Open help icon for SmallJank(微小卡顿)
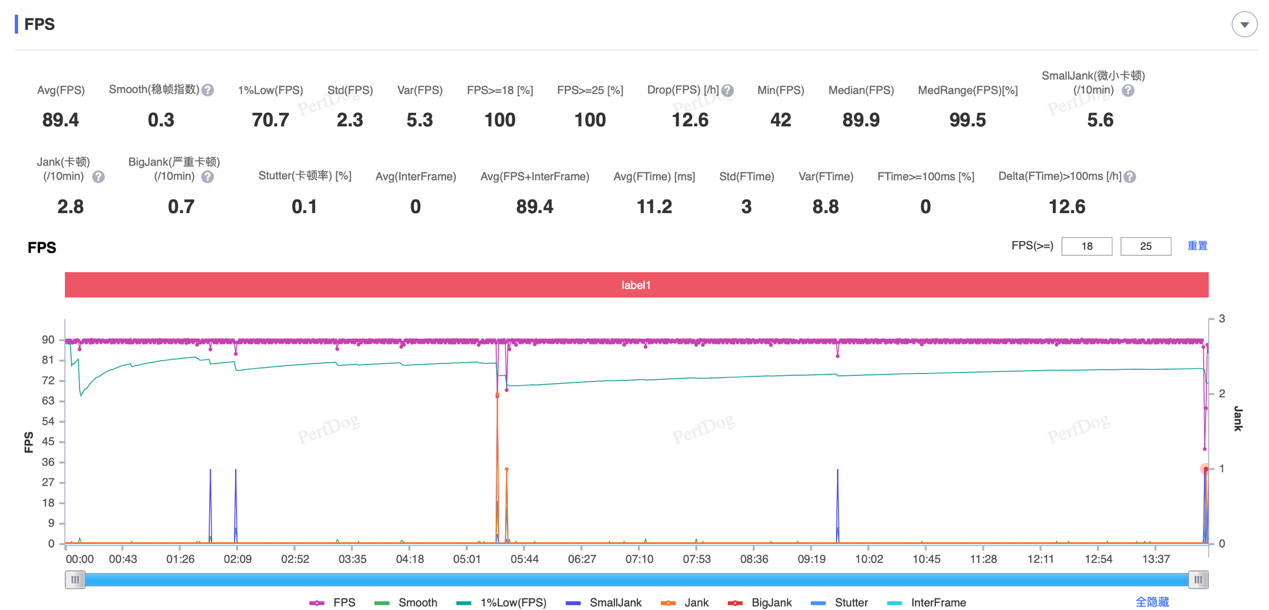 1128,91
